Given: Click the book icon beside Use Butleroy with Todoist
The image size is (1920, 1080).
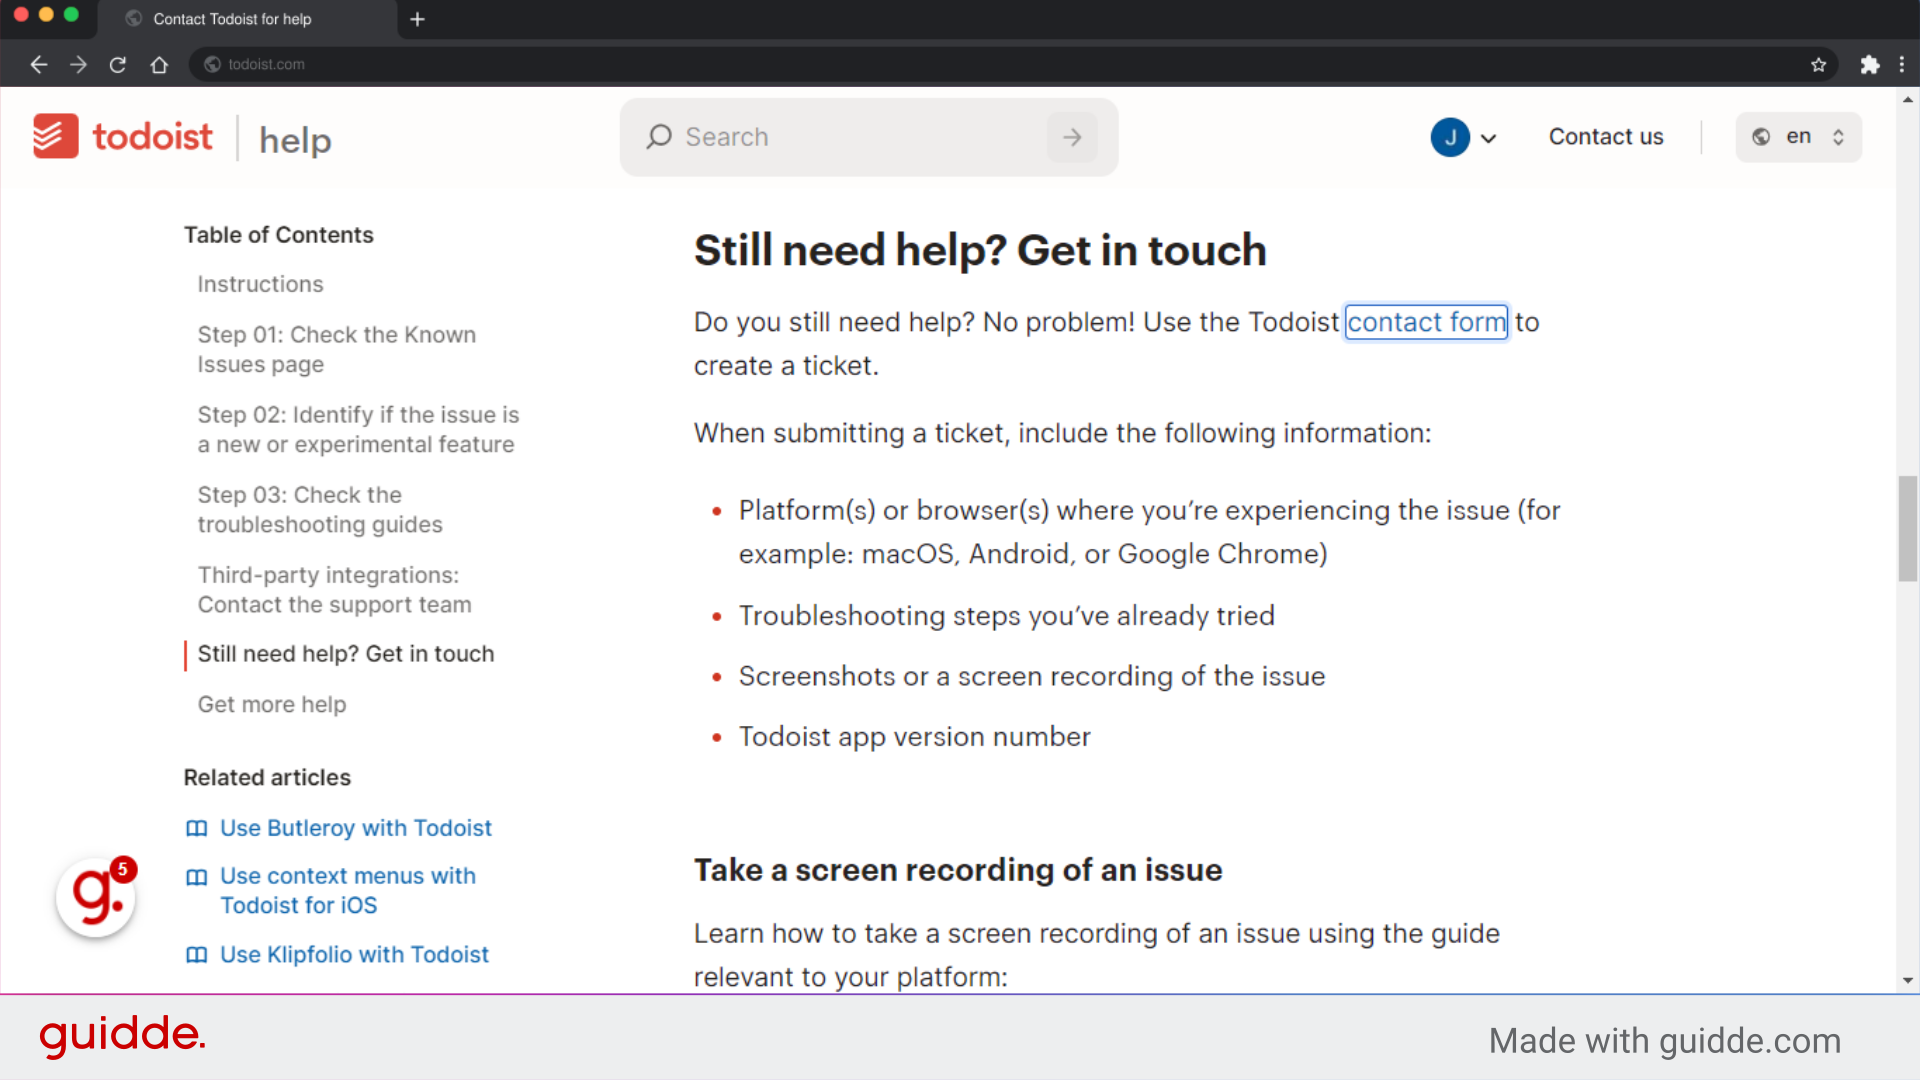Looking at the screenshot, I should click(x=196, y=829).
